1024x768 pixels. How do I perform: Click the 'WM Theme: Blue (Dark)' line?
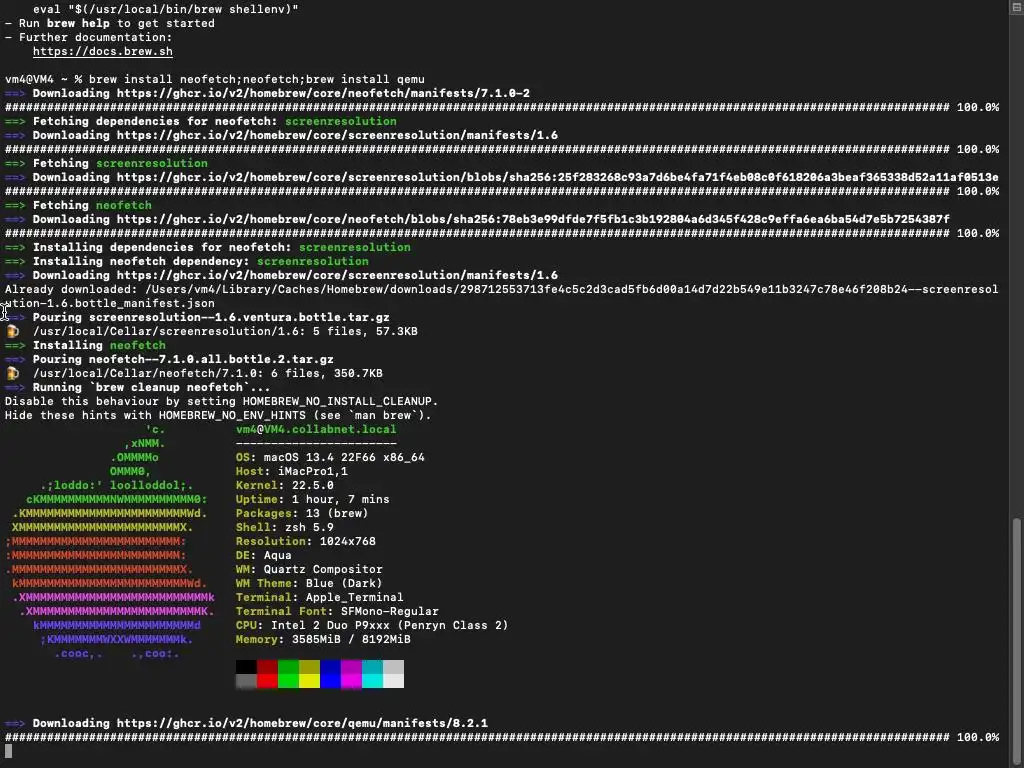tap(309, 583)
